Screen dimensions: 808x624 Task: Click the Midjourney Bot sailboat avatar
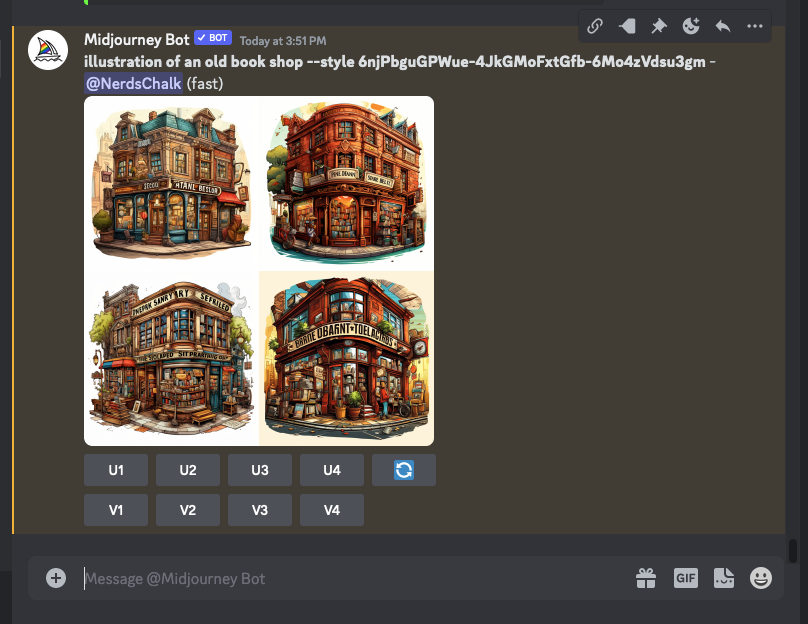pyautogui.click(x=48, y=50)
